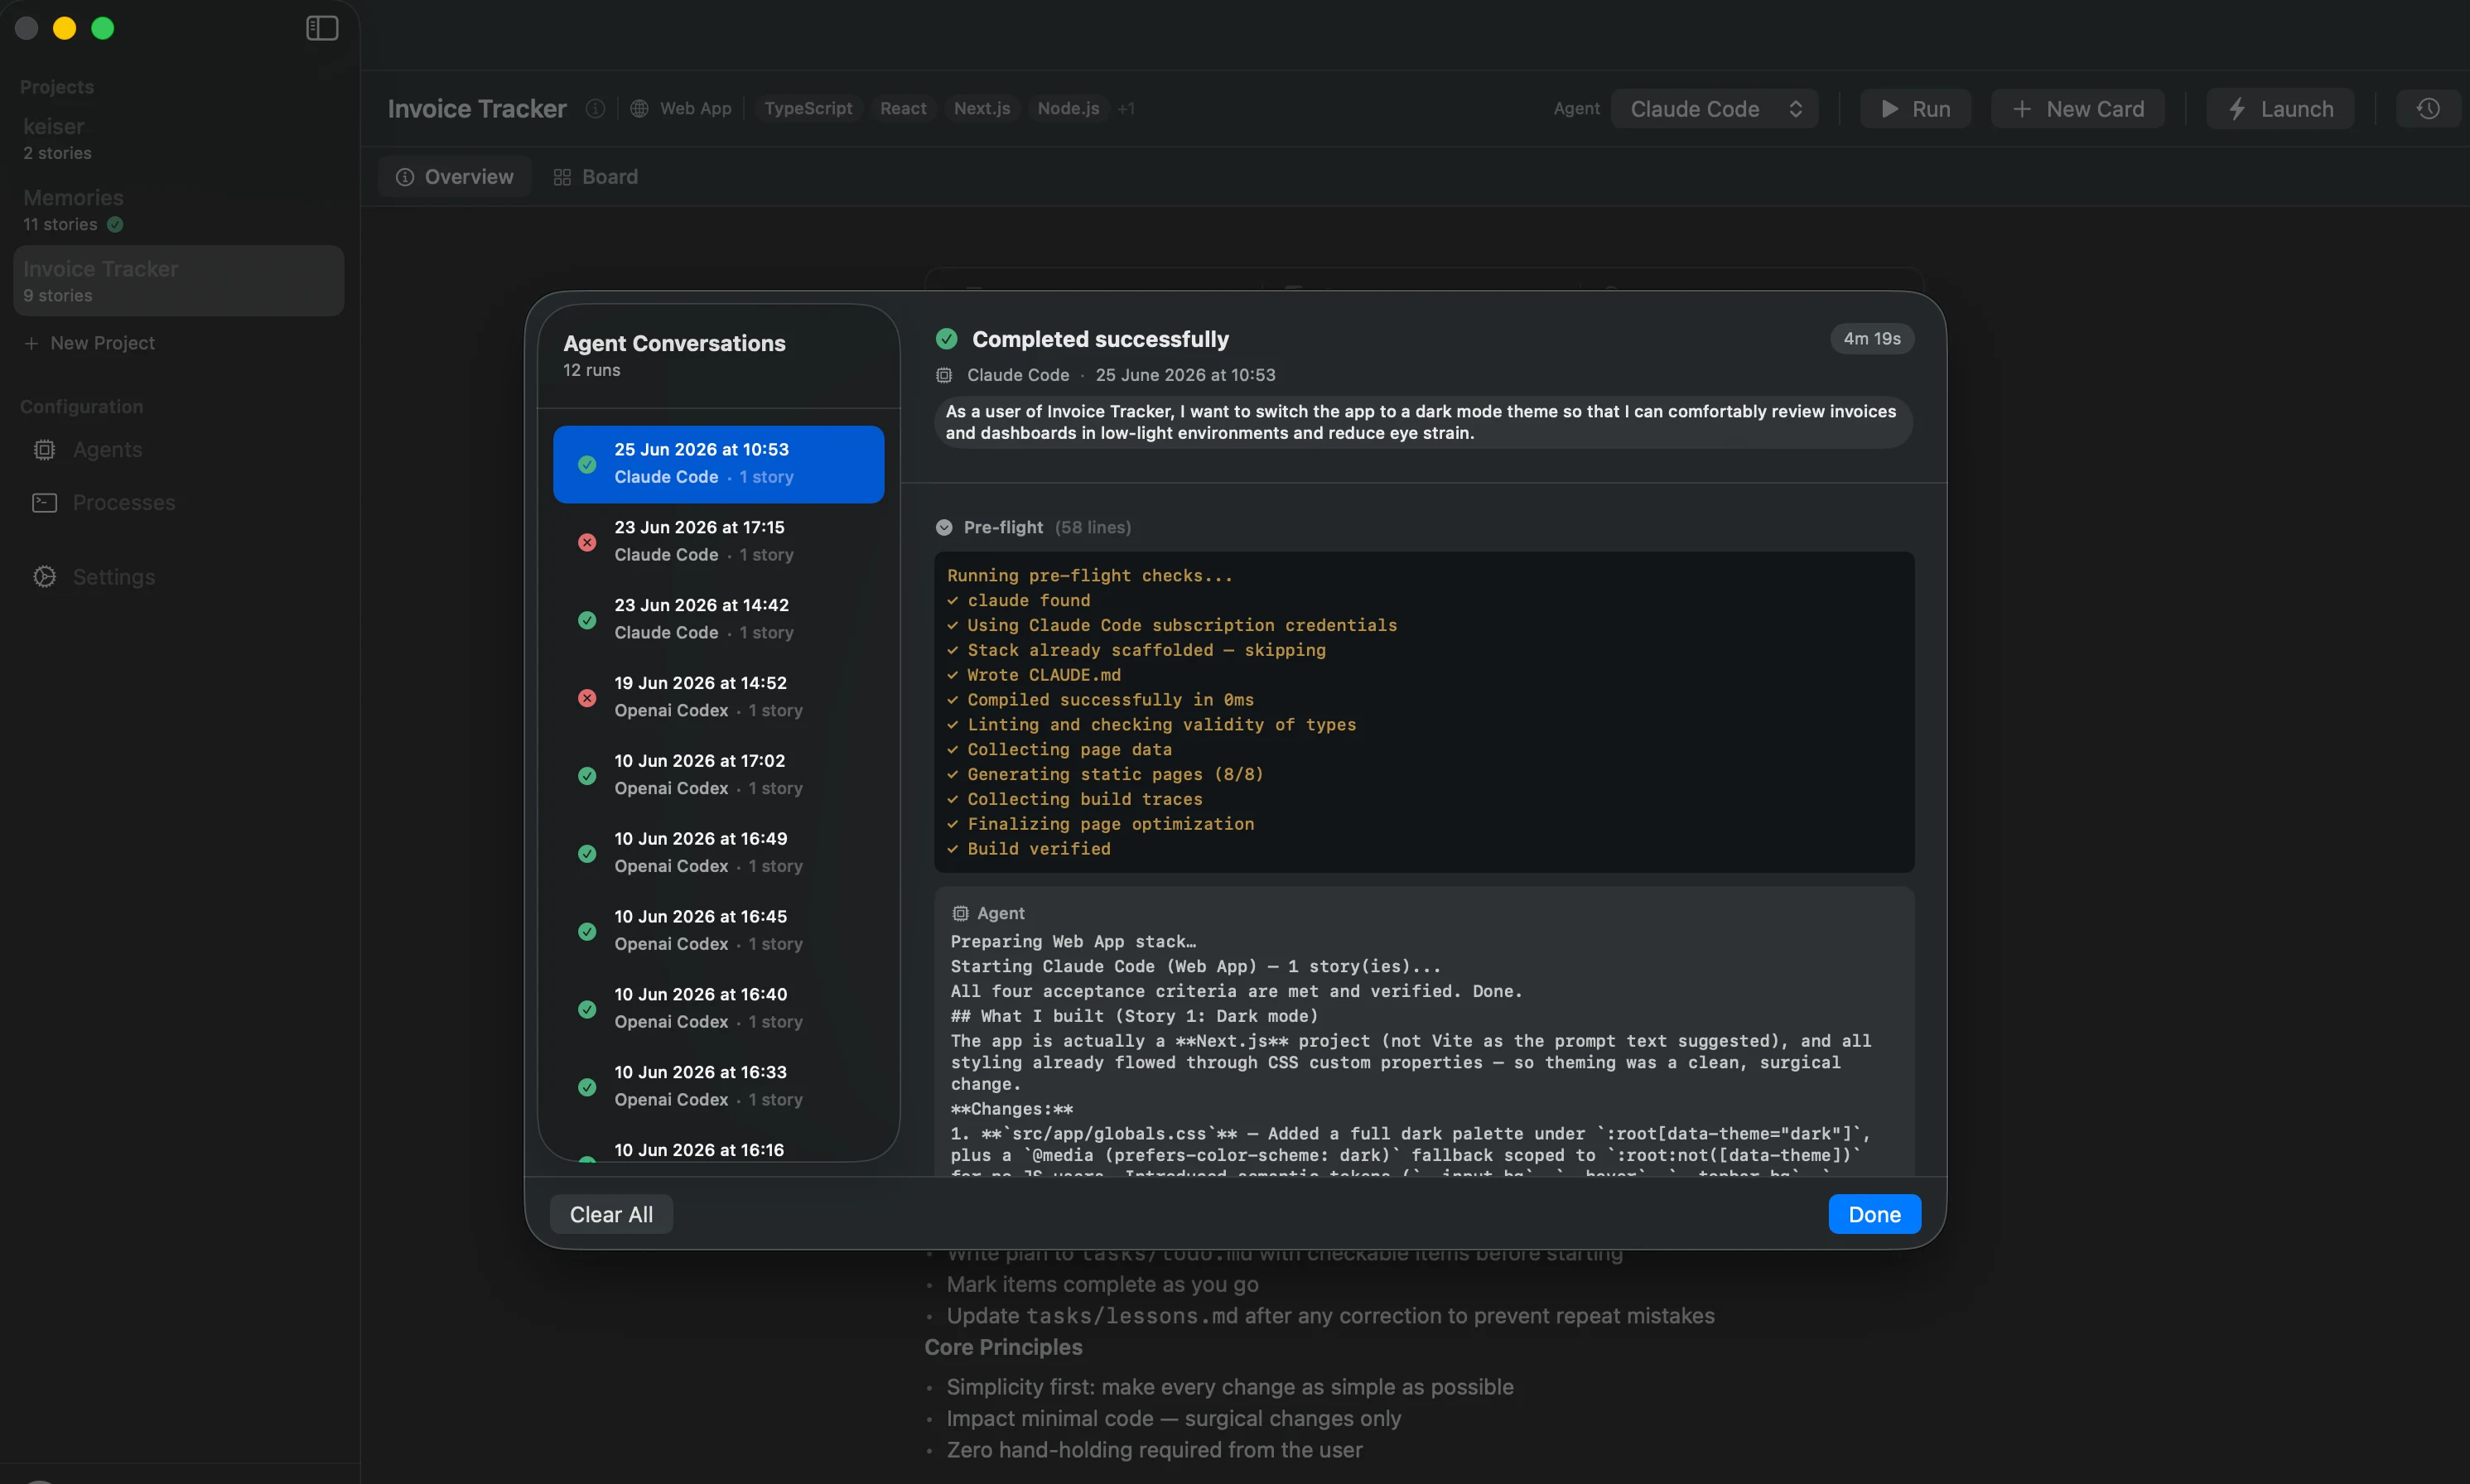Select run 25 Jun 2026 at 10:53

coord(718,464)
